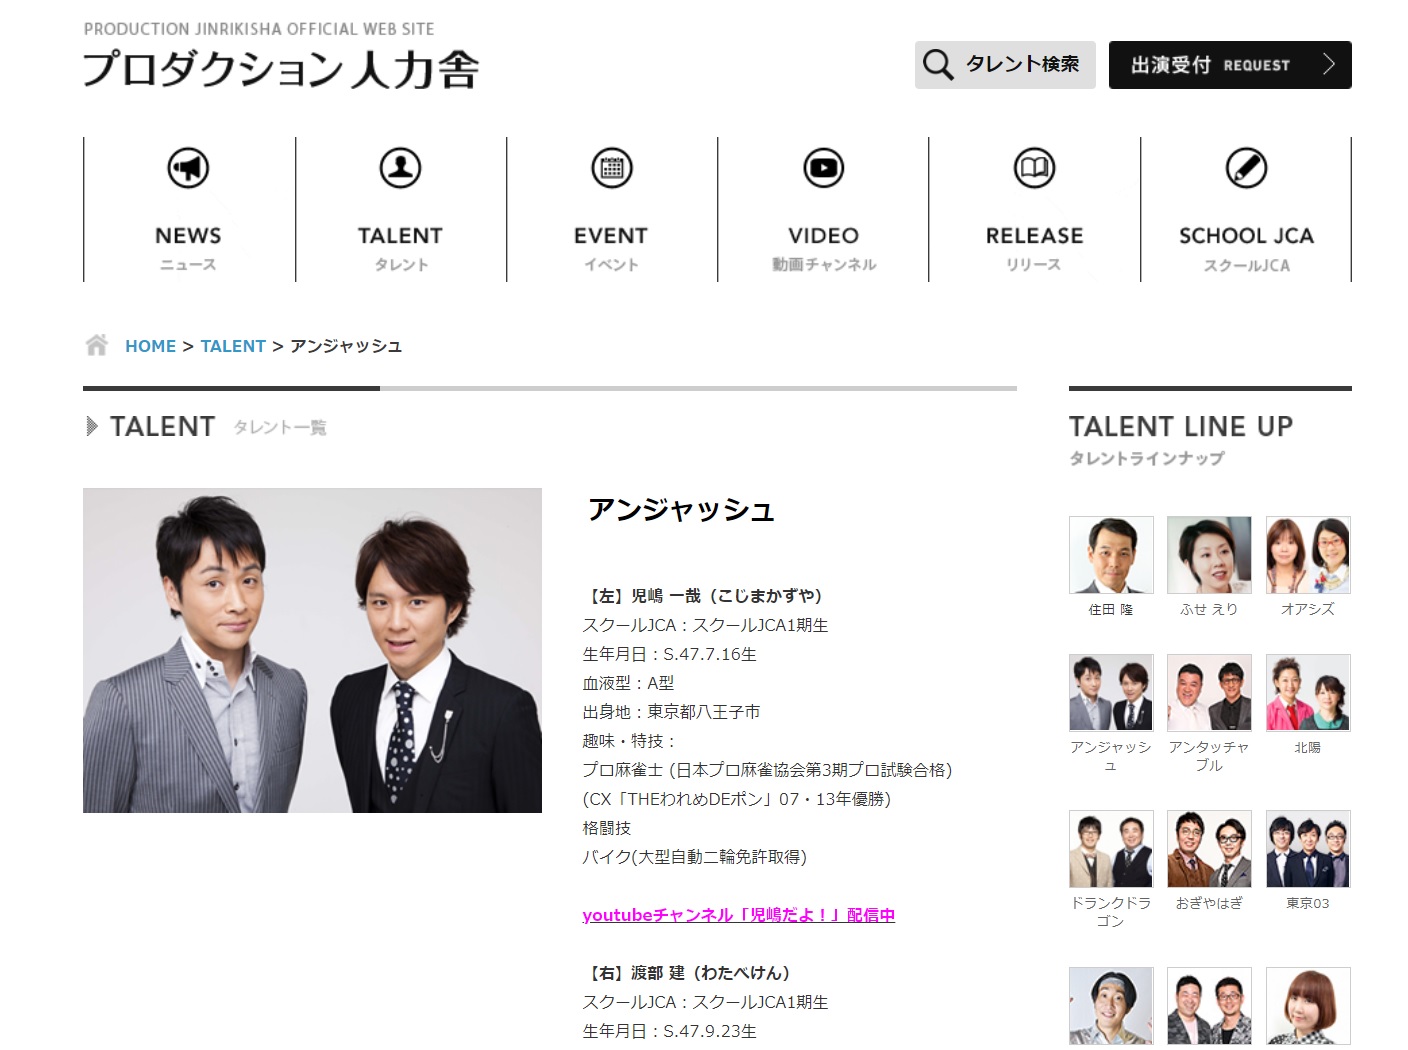1408x1050 pixels.
Task: Click おぎやはぎ name label
Action: pyautogui.click(x=1209, y=903)
